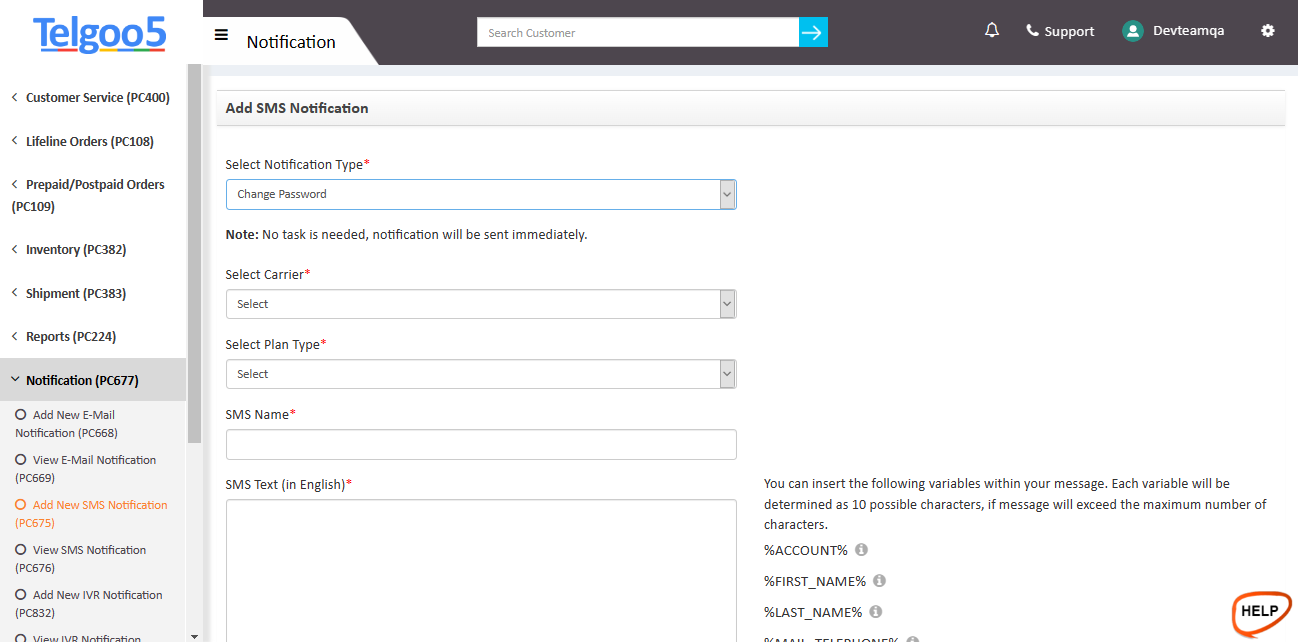Select the Add New E-Mail Notification radio option
This screenshot has height=642, width=1298.
(19, 414)
